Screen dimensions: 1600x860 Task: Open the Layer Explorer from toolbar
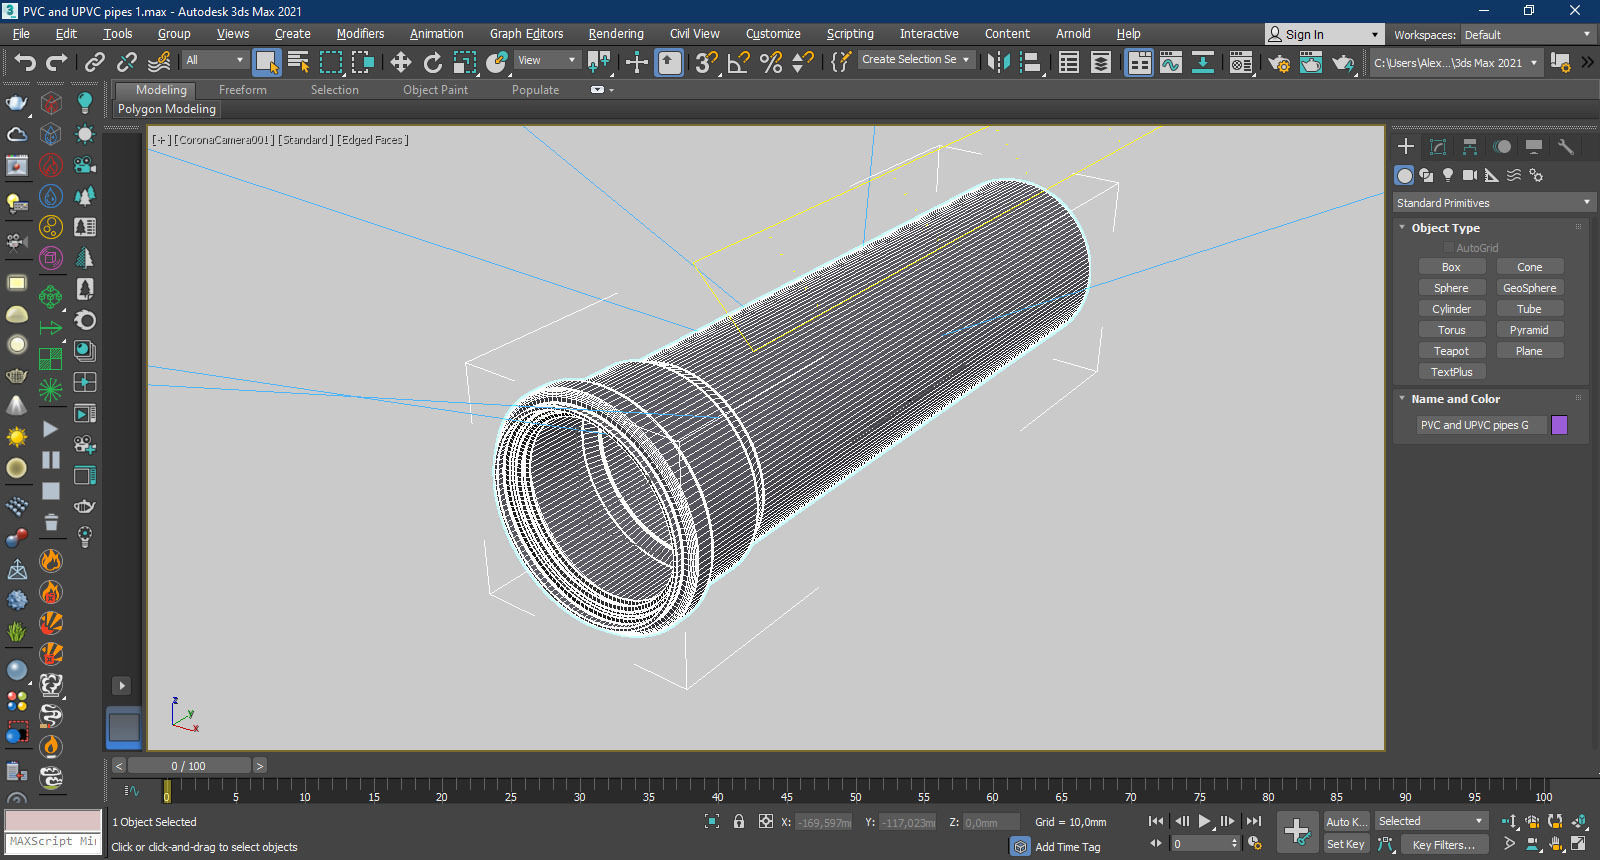click(x=1101, y=62)
